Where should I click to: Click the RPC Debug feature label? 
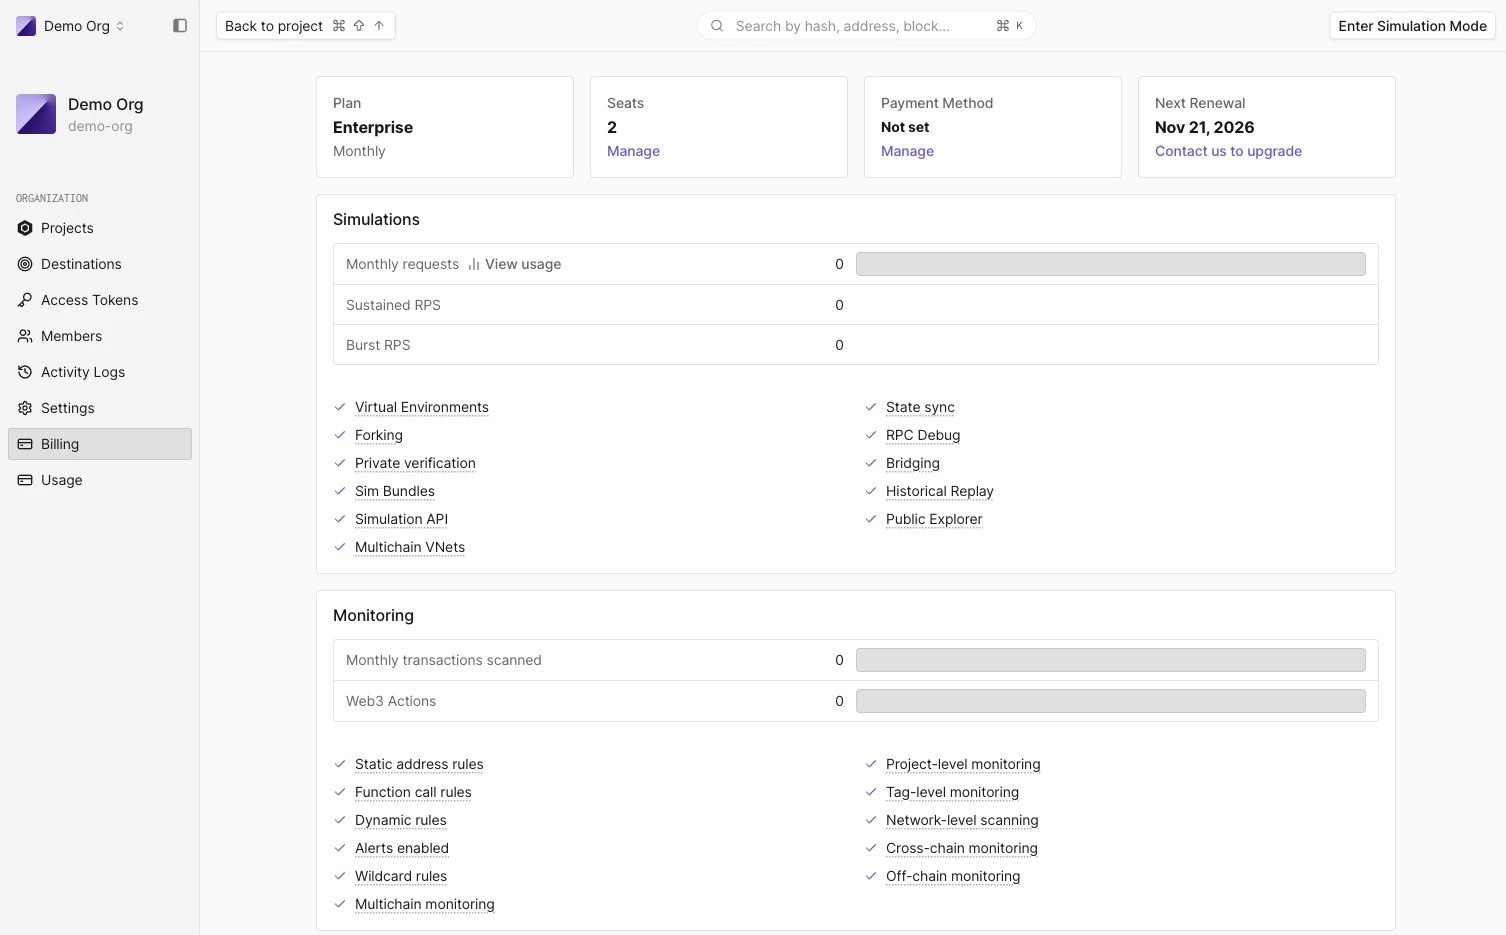(x=923, y=435)
